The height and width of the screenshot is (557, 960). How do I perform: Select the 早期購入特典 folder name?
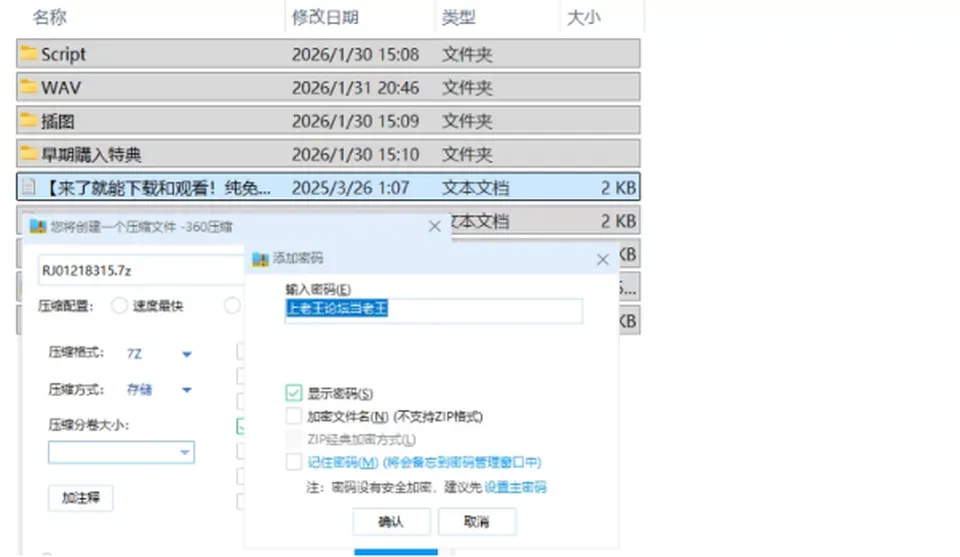click(91, 154)
